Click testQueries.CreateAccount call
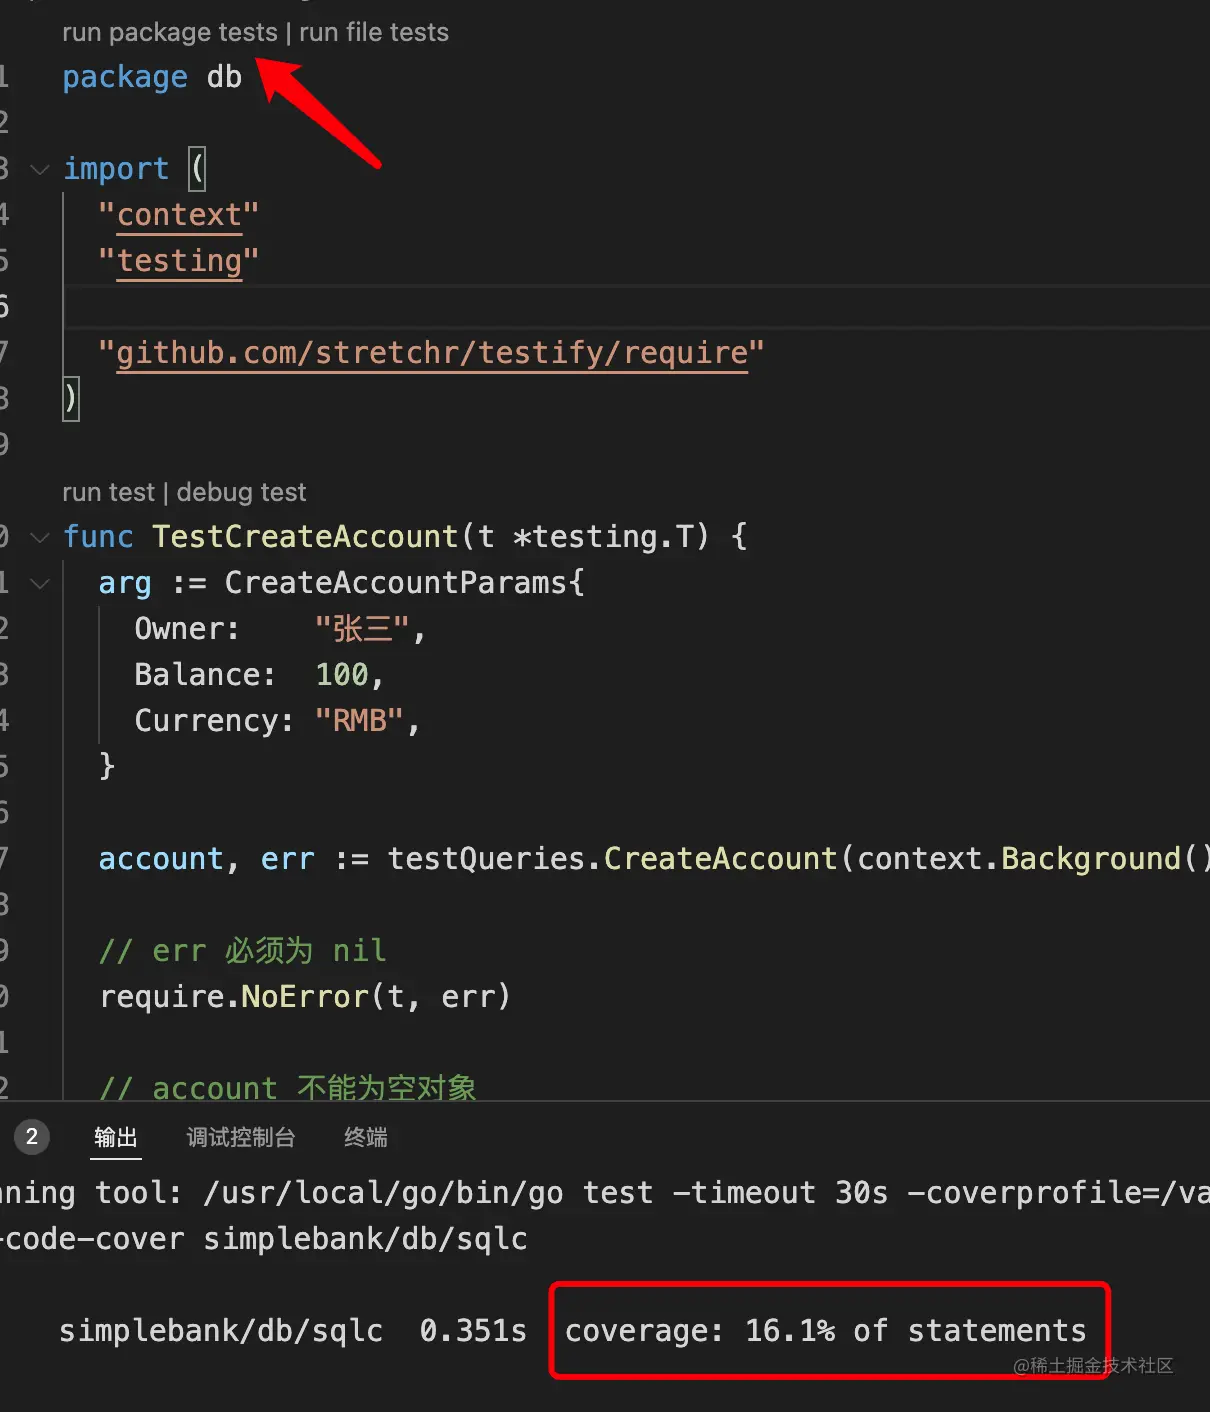The height and width of the screenshot is (1412, 1210). point(612,859)
